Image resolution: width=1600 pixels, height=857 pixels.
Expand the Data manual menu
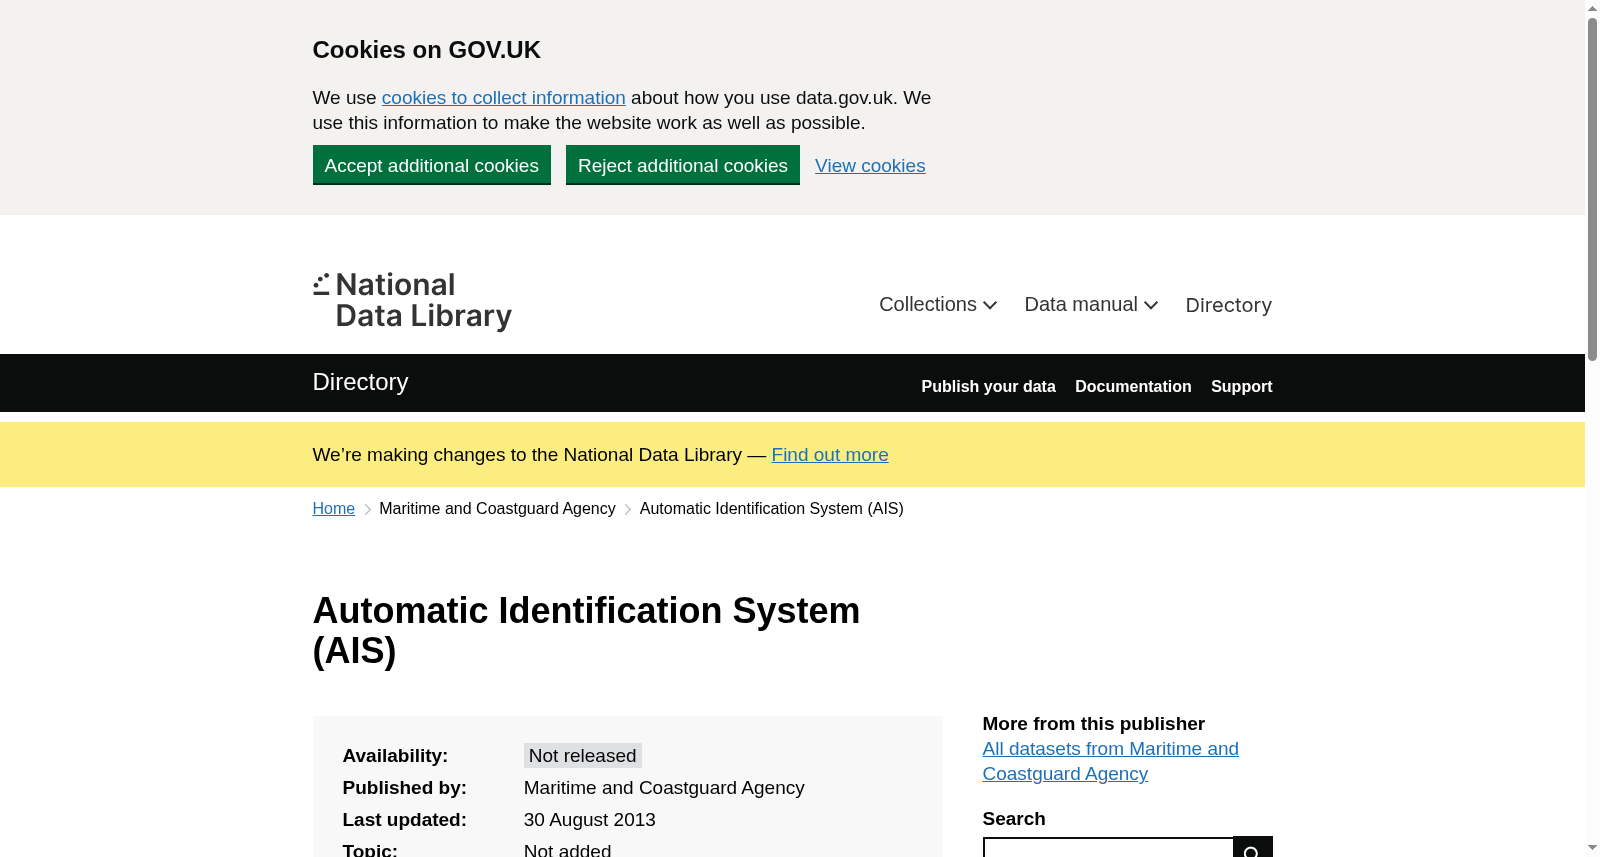1091,304
